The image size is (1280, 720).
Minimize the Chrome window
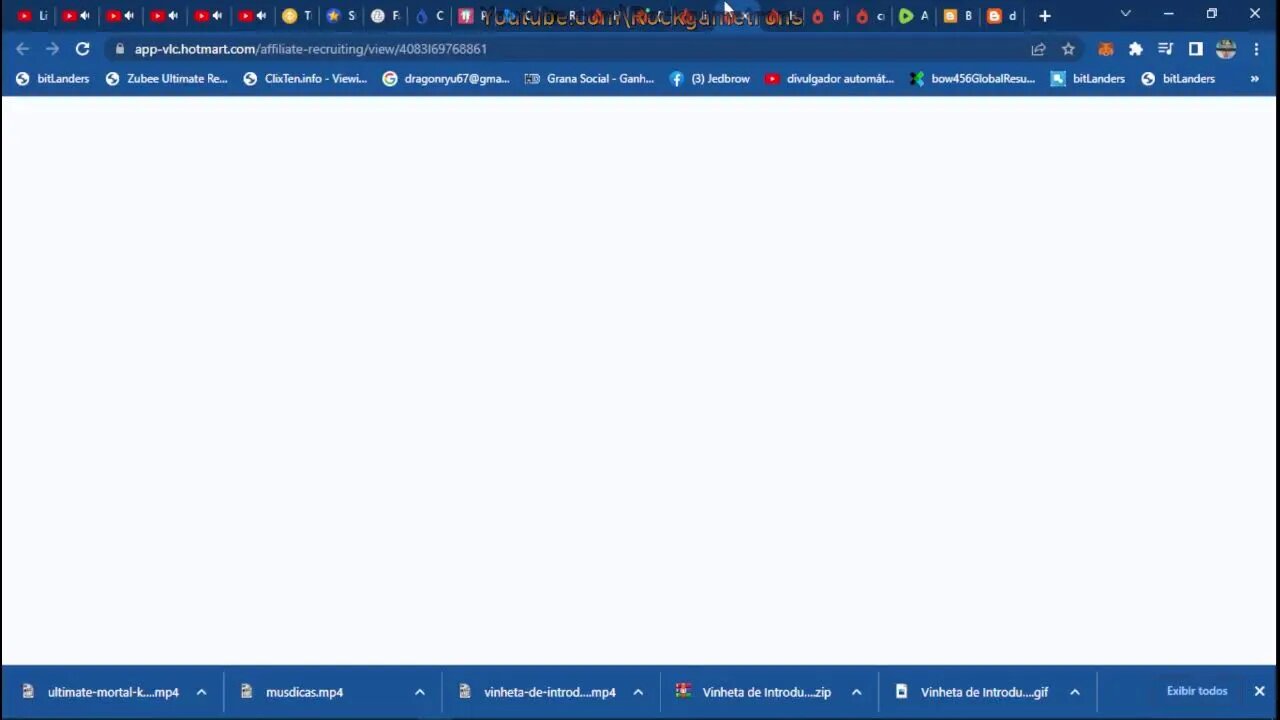click(1168, 14)
